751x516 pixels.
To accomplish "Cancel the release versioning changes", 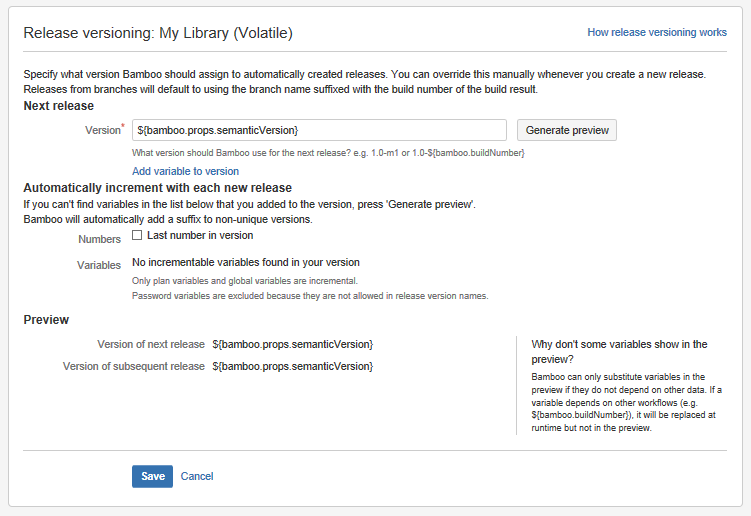I will click(197, 476).
